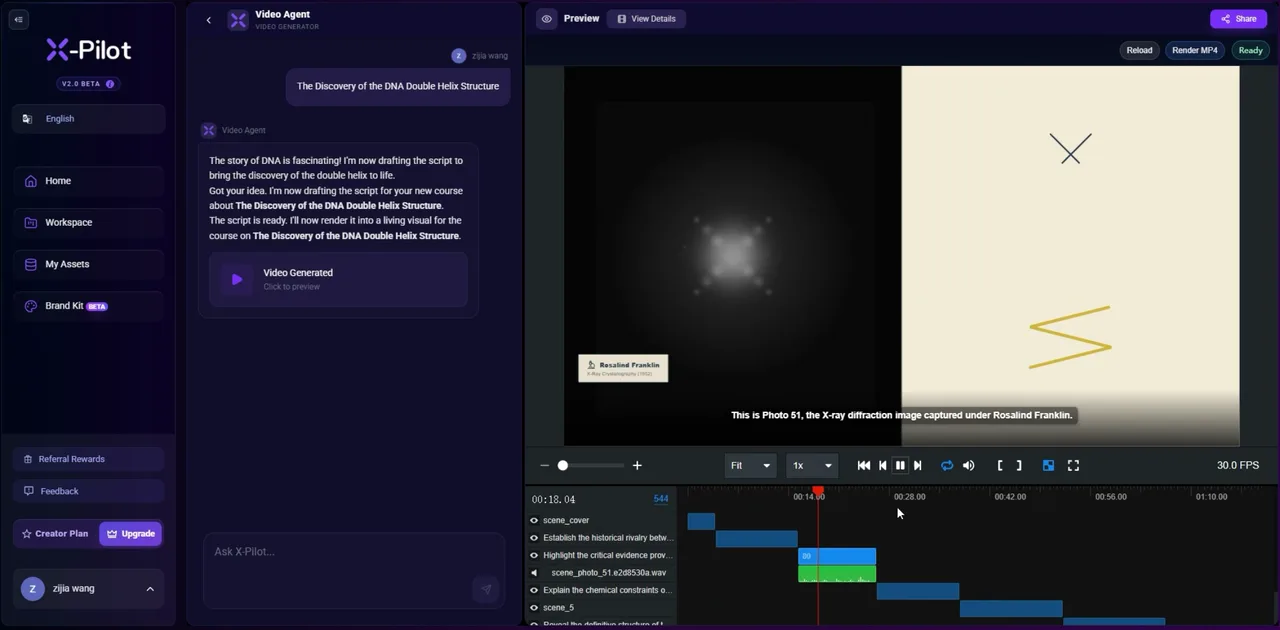Open Workspace in the sidebar

click(89, 222)
